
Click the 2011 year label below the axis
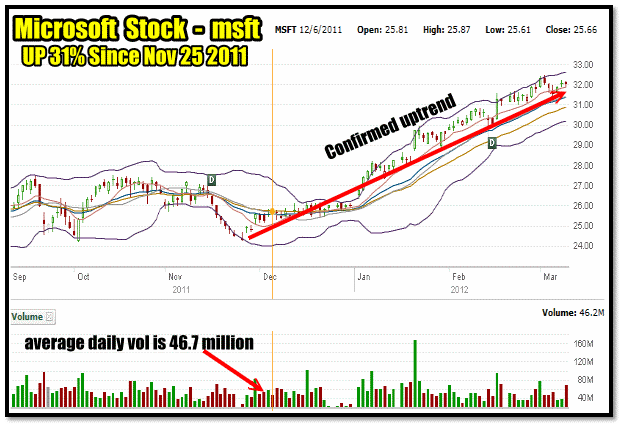[181, 289]
